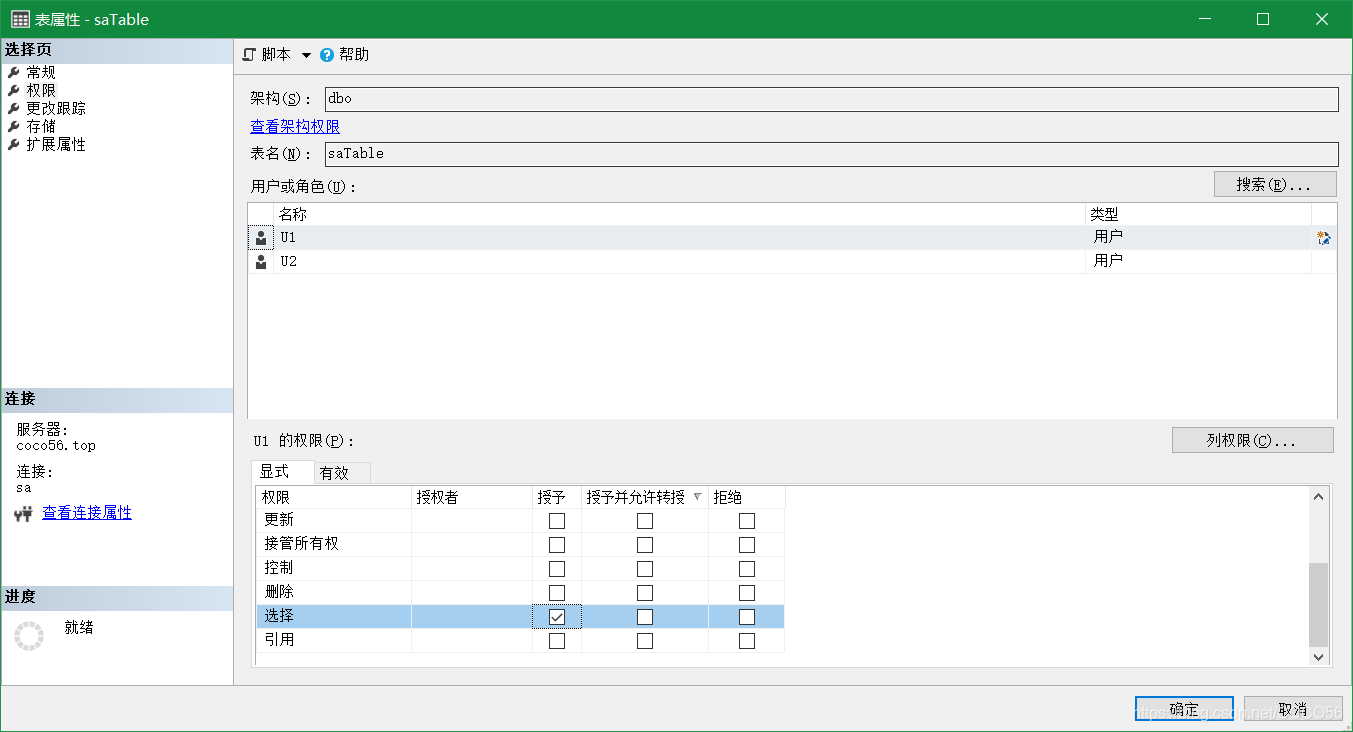Check 授予 for 引用 permission
1353x732 pixels.
pyautogui.click(x=557, y=641)
